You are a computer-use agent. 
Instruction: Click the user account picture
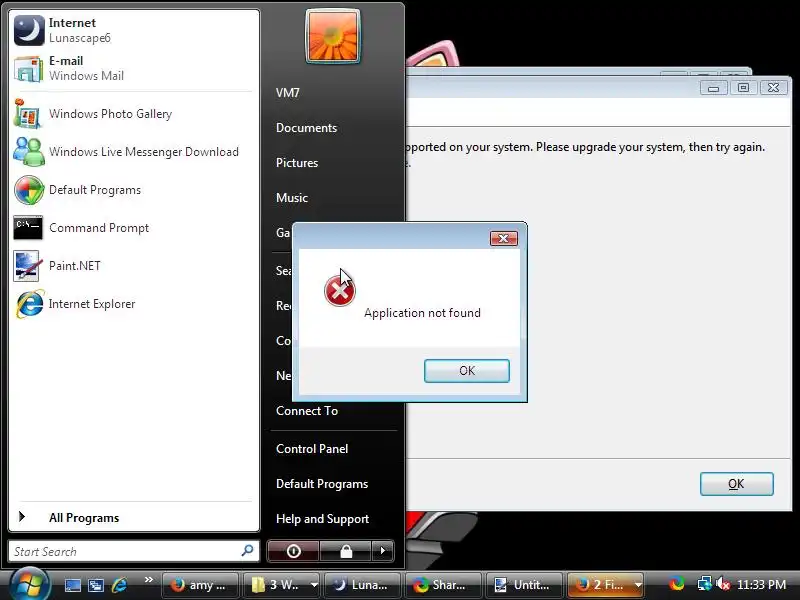(332, 37)
